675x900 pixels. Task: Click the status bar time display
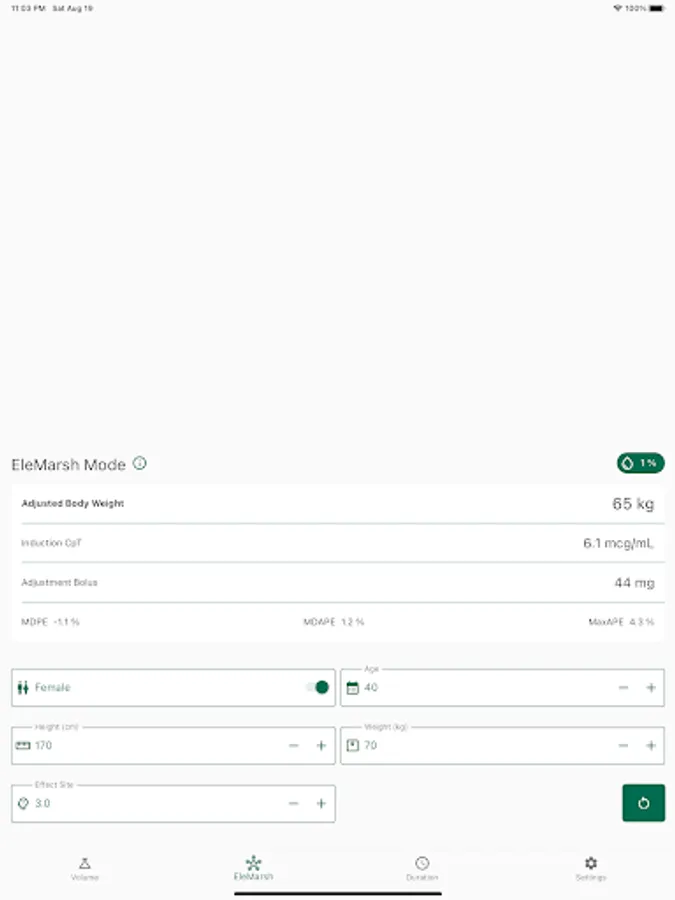point(28,8)
